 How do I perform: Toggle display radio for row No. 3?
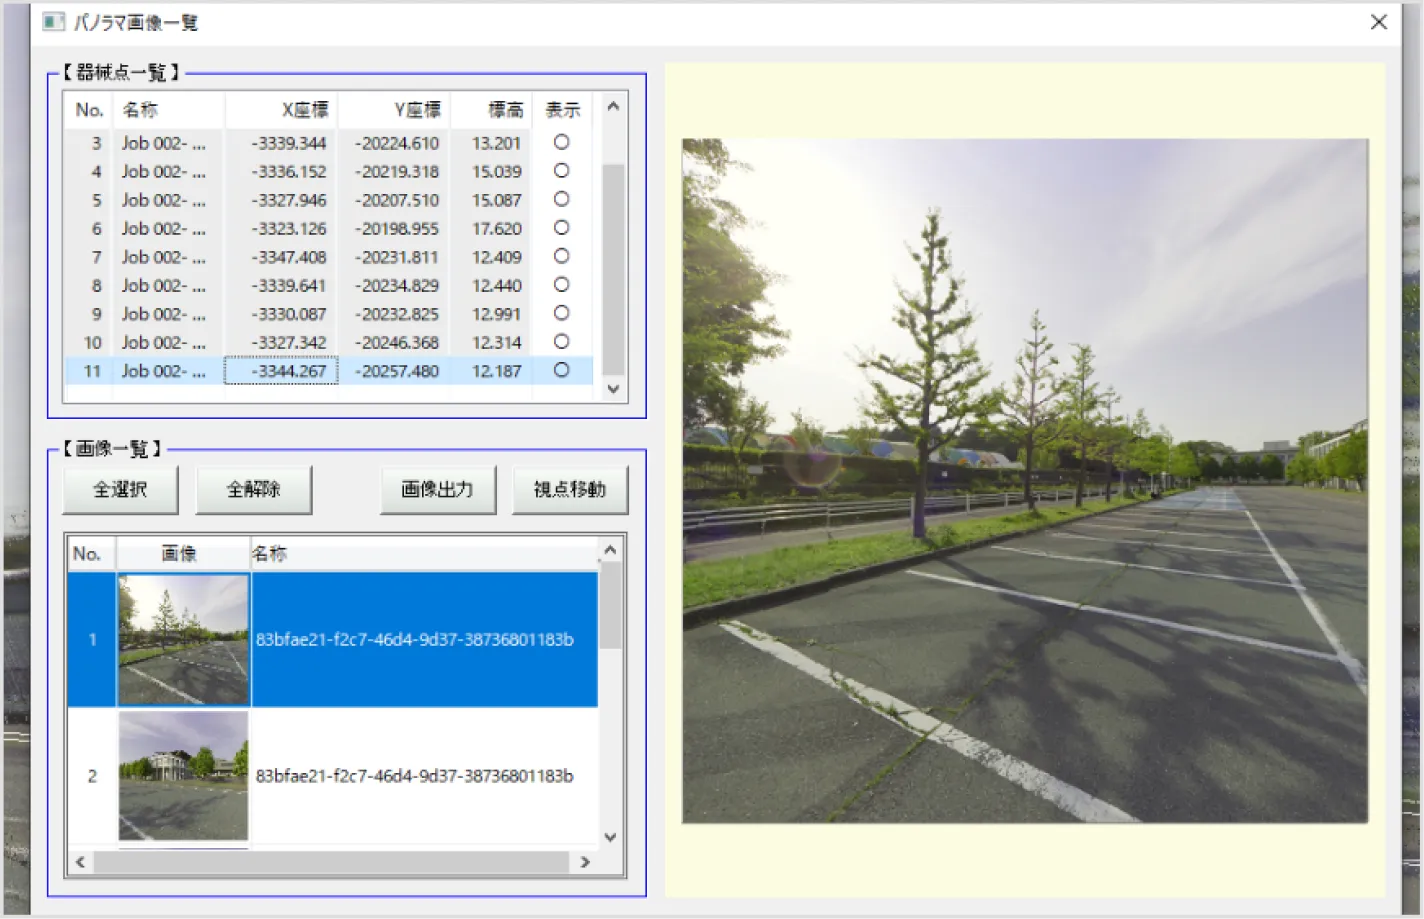[x=561, y=143]
